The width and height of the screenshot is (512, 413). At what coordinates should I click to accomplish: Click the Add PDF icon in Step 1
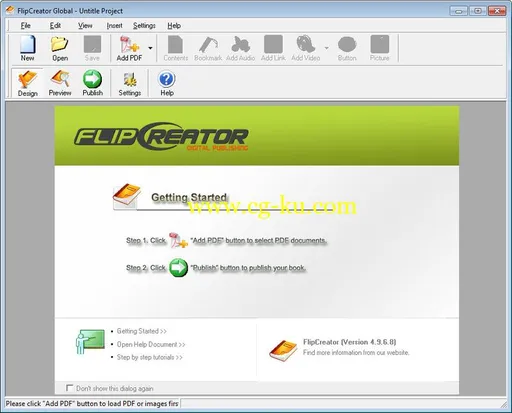coord(178,240)
